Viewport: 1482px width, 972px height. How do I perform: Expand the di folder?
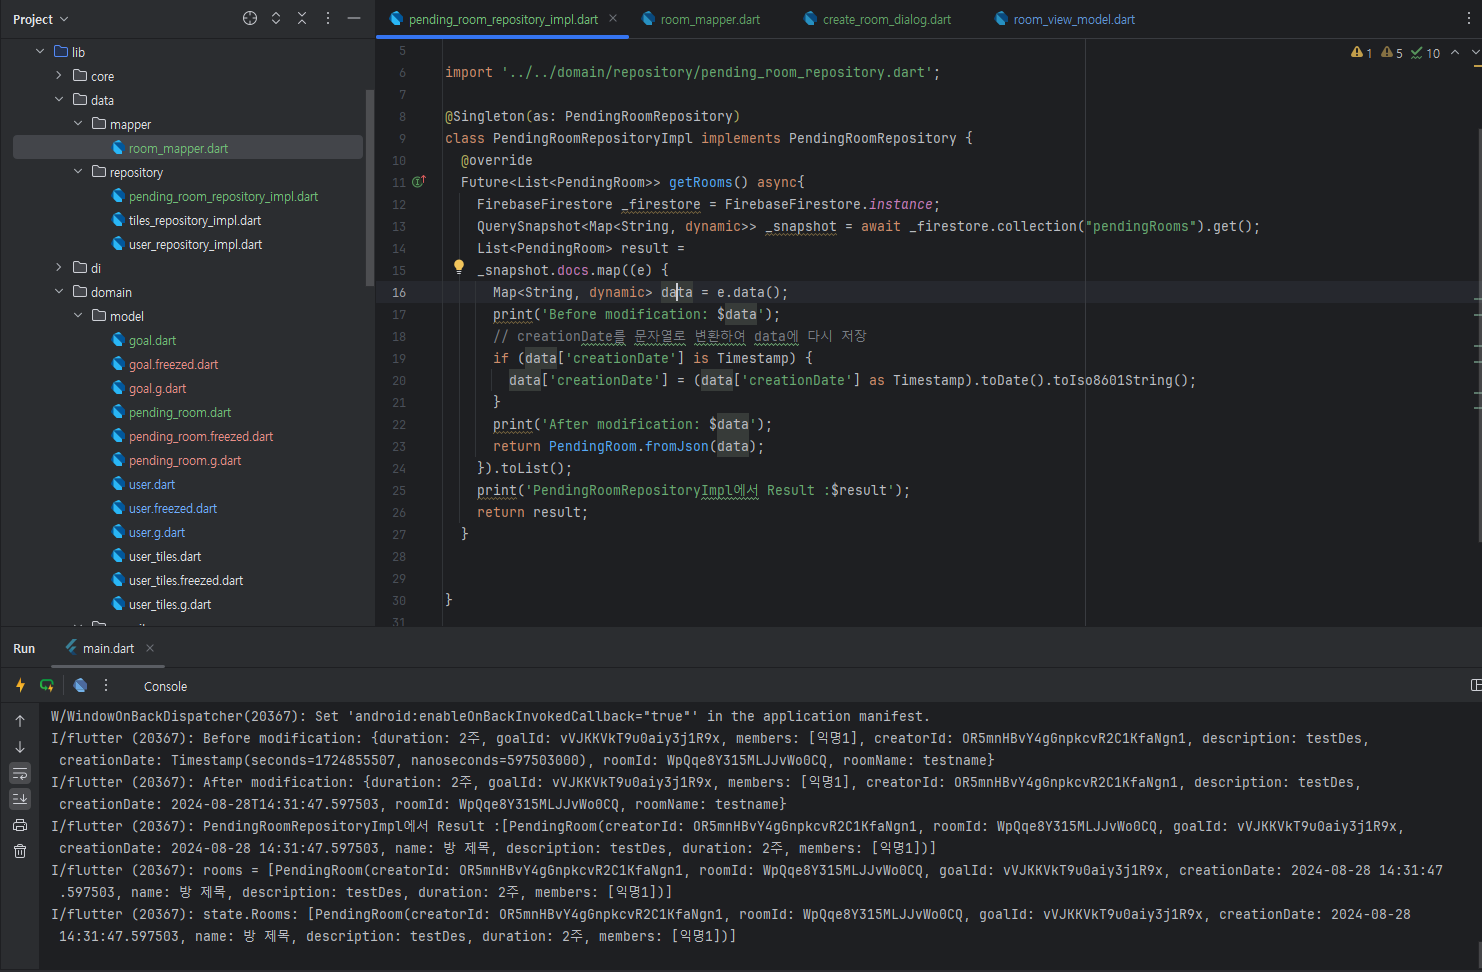[x=59, y=267]
